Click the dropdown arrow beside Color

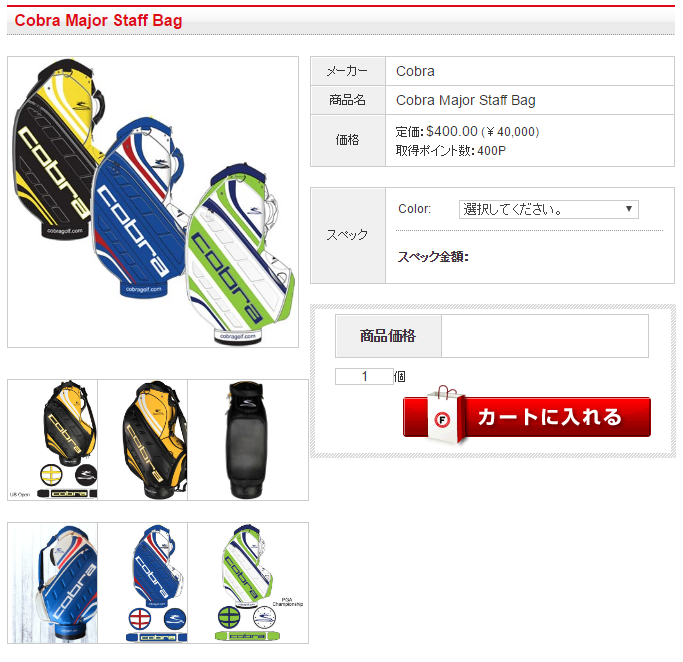point(629,209)
